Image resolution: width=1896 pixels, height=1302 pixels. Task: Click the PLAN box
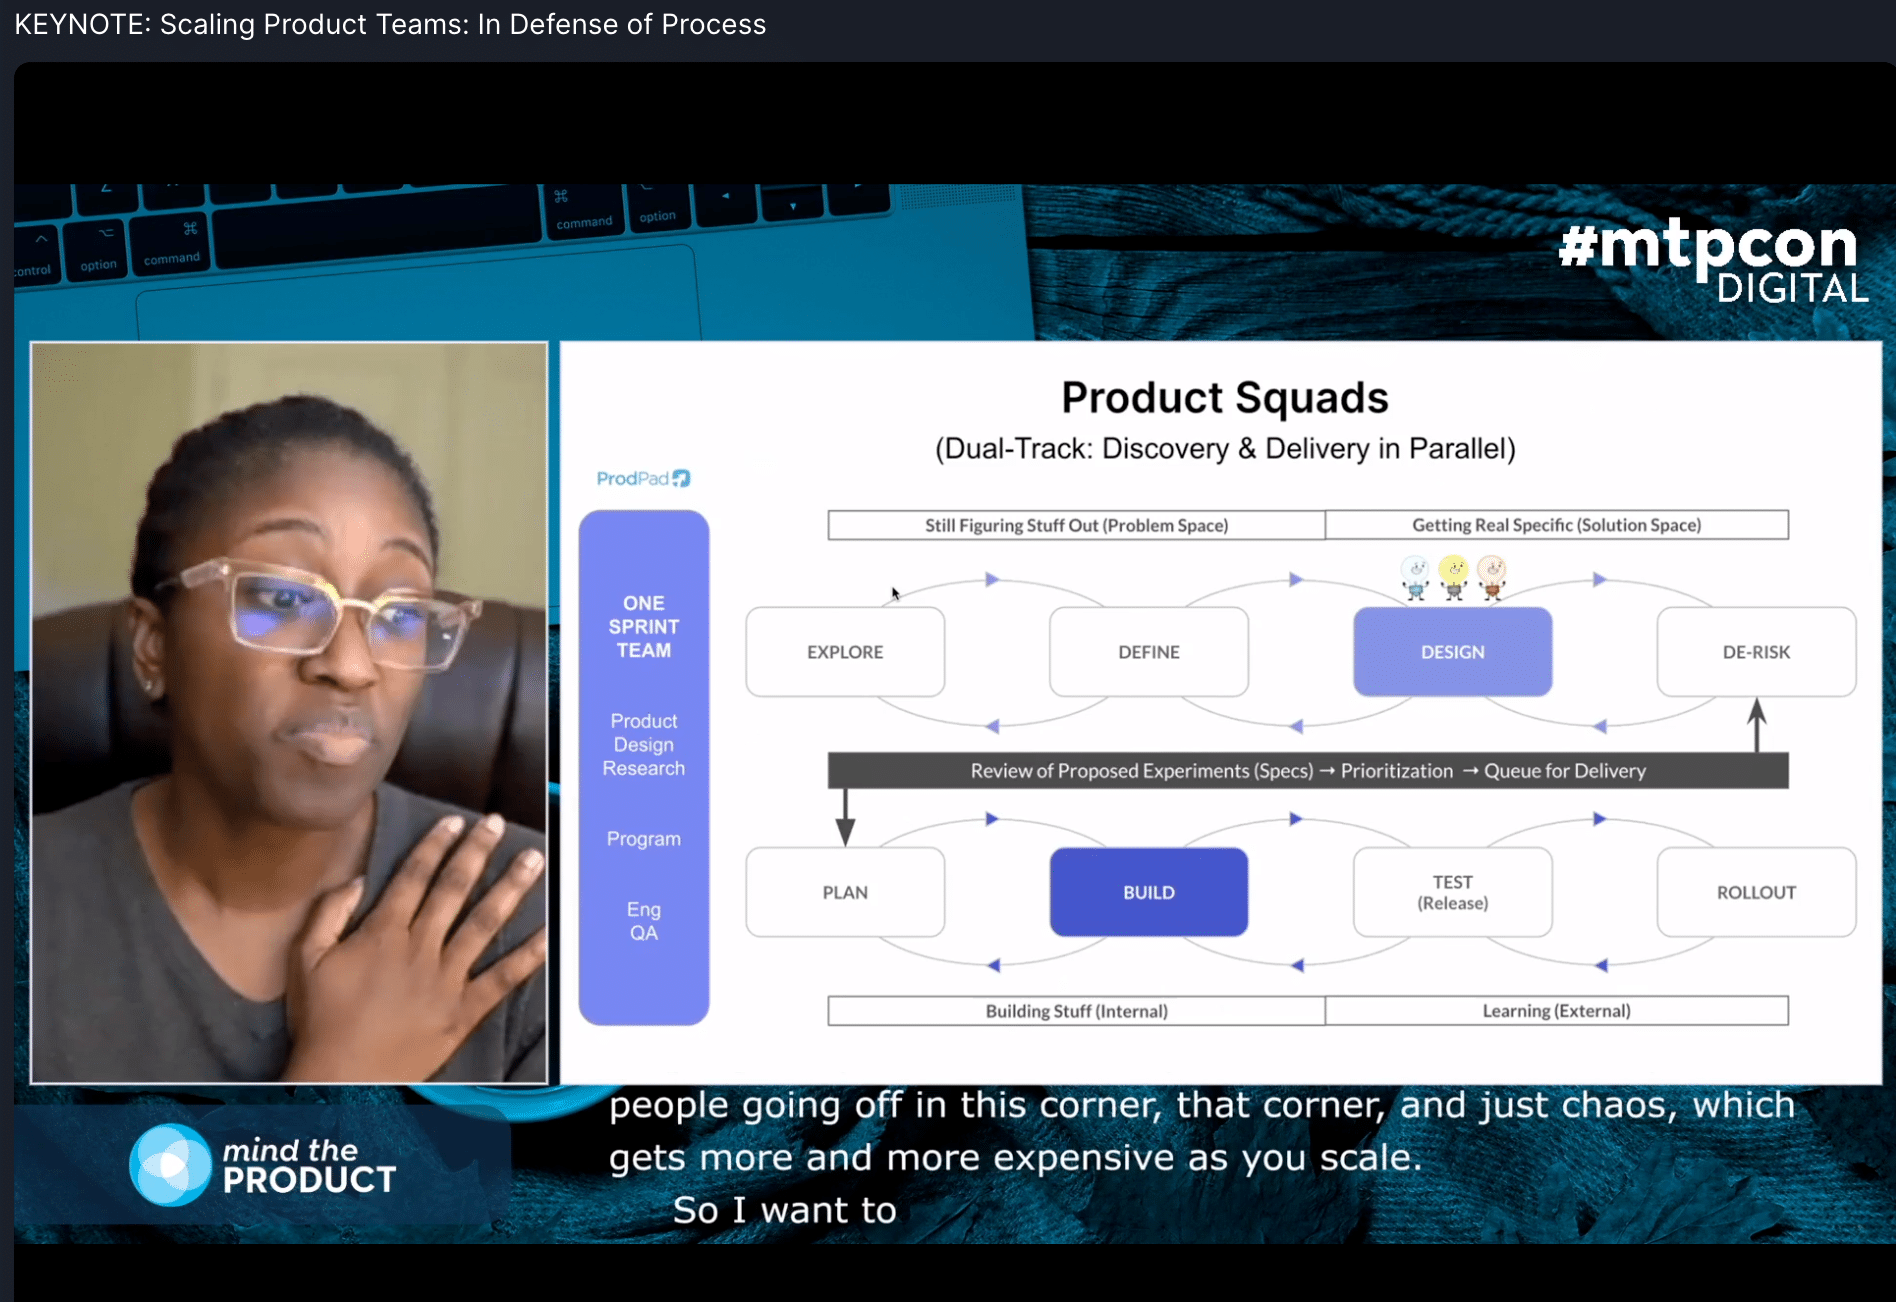coord(845,892)
